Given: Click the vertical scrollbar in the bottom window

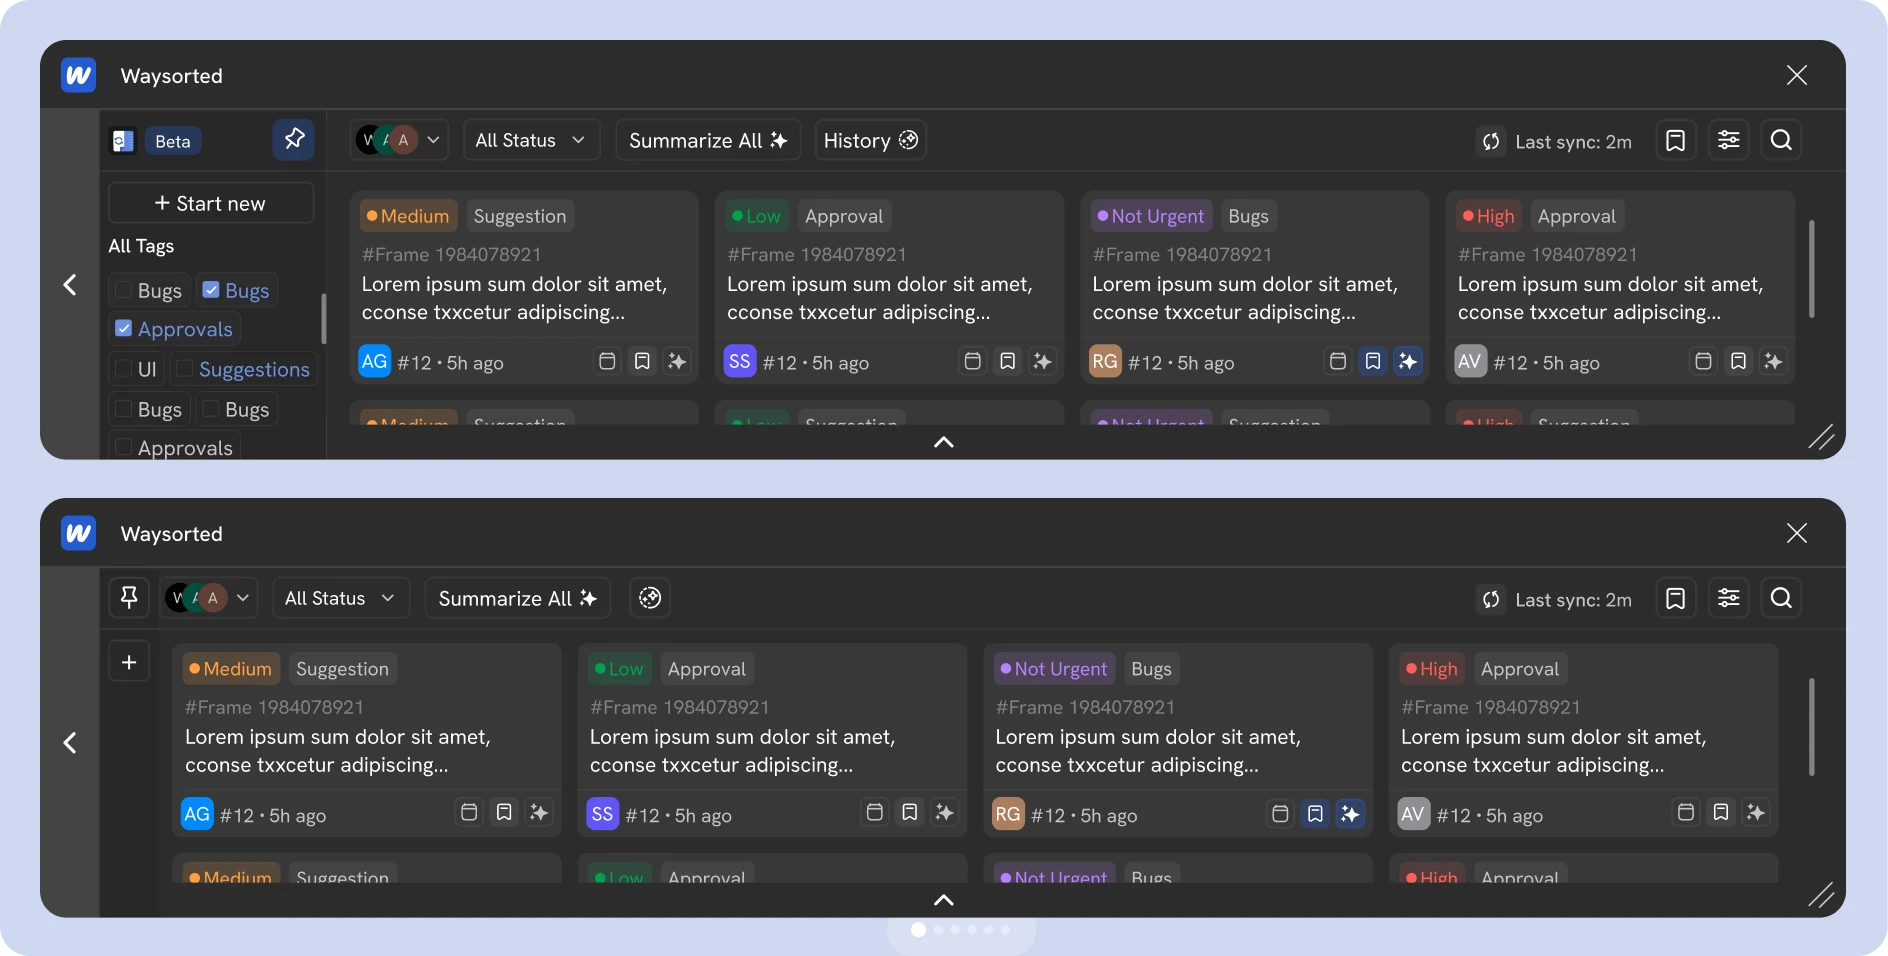Looking at the screenshot, I should 1811,727.
